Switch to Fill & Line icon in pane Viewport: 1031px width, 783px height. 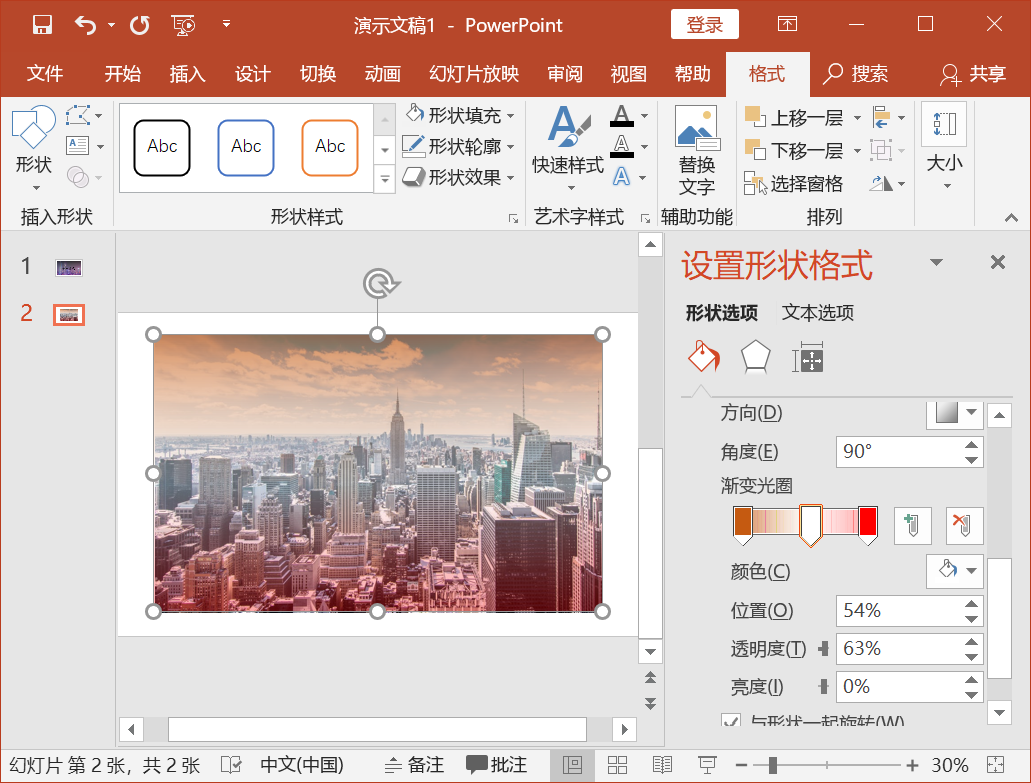tap(703, 357)
